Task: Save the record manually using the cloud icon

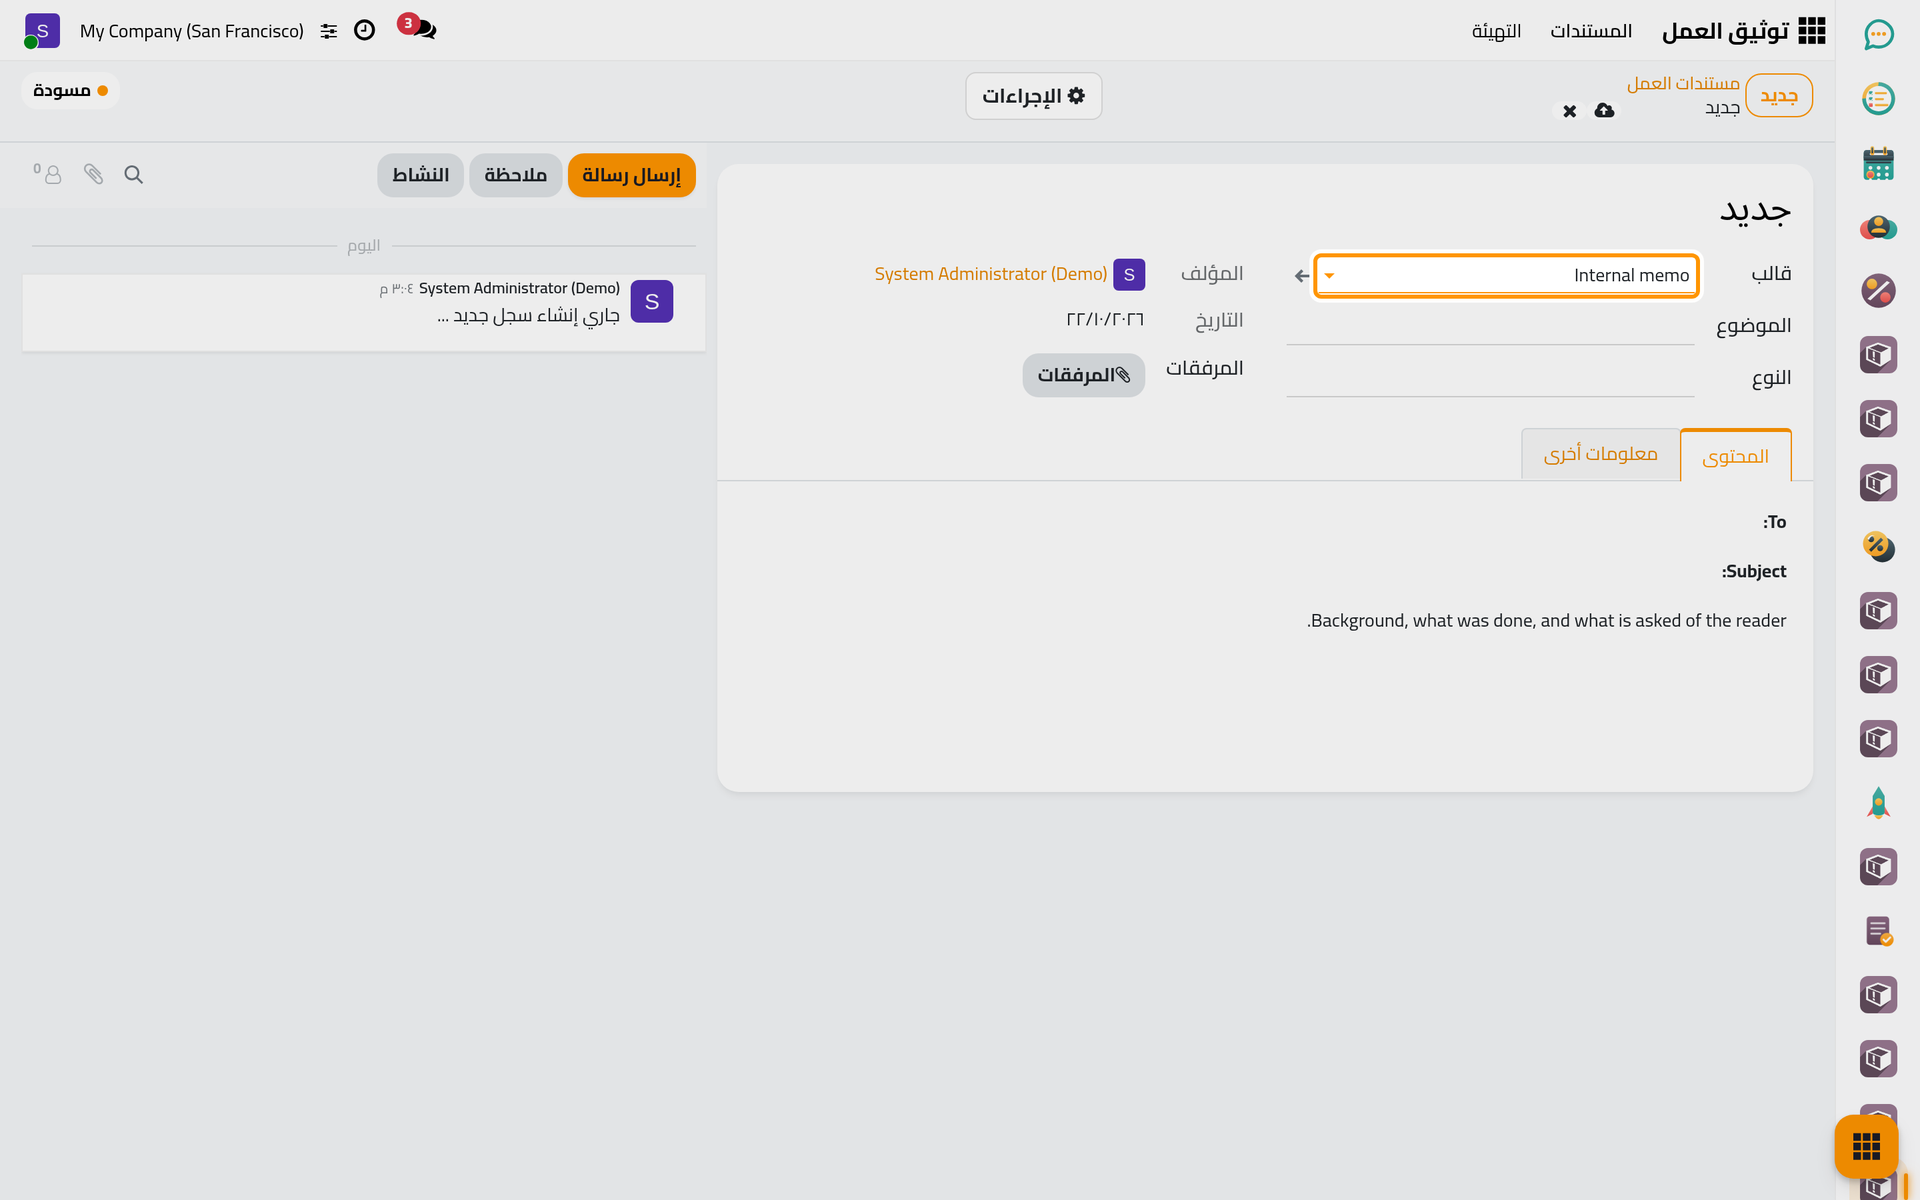Action: click(x=1604, y=110)
